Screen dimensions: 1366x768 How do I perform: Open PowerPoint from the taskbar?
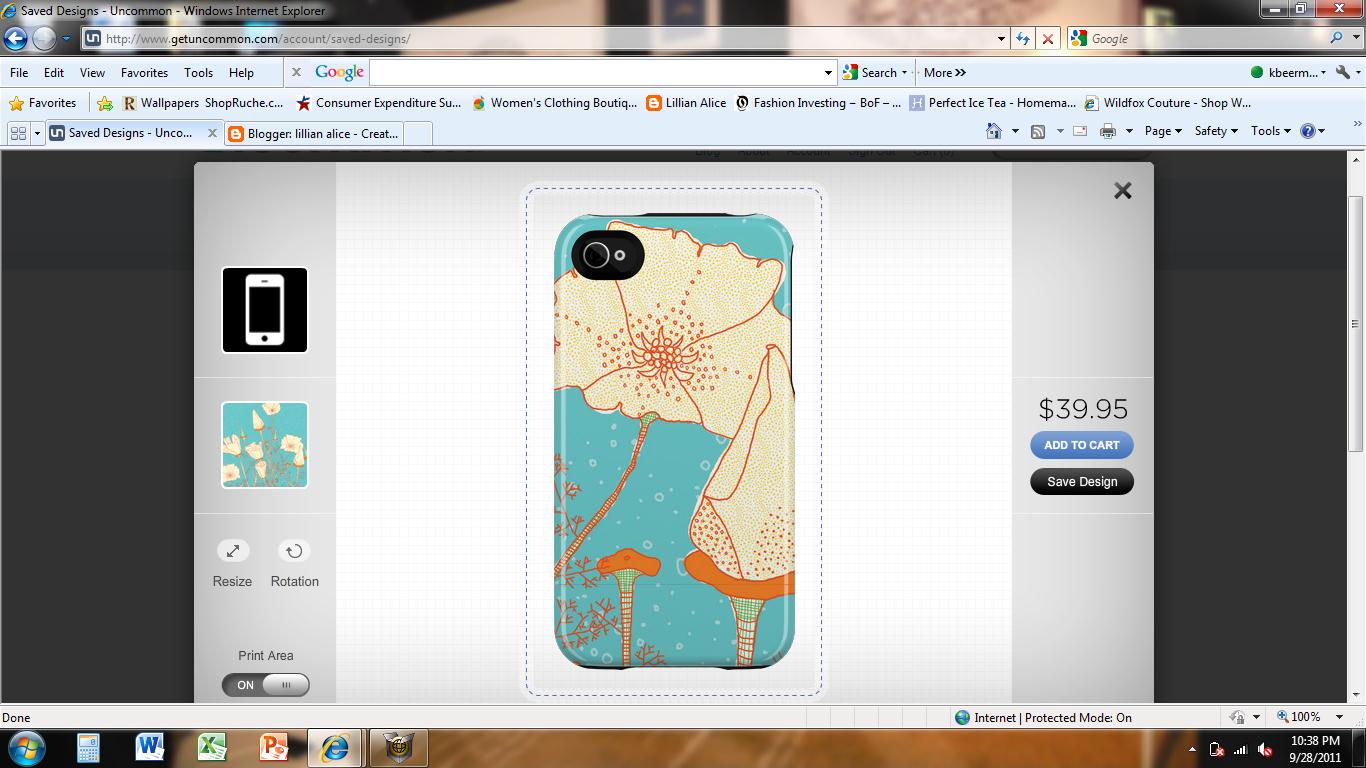point(274,748)
